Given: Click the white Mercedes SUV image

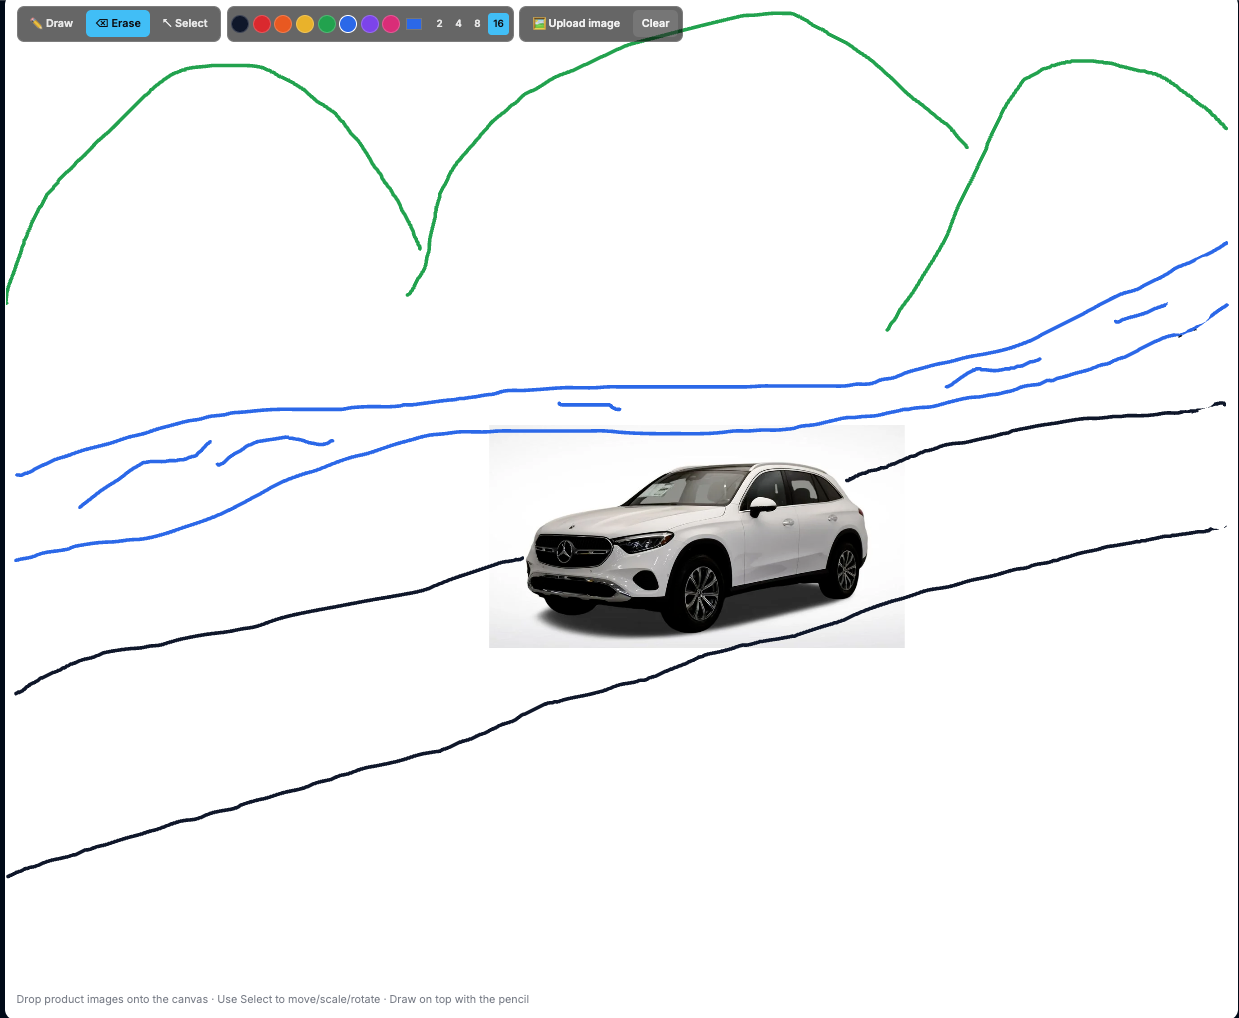Looking at the screenshot, I should tap(697, 536).
